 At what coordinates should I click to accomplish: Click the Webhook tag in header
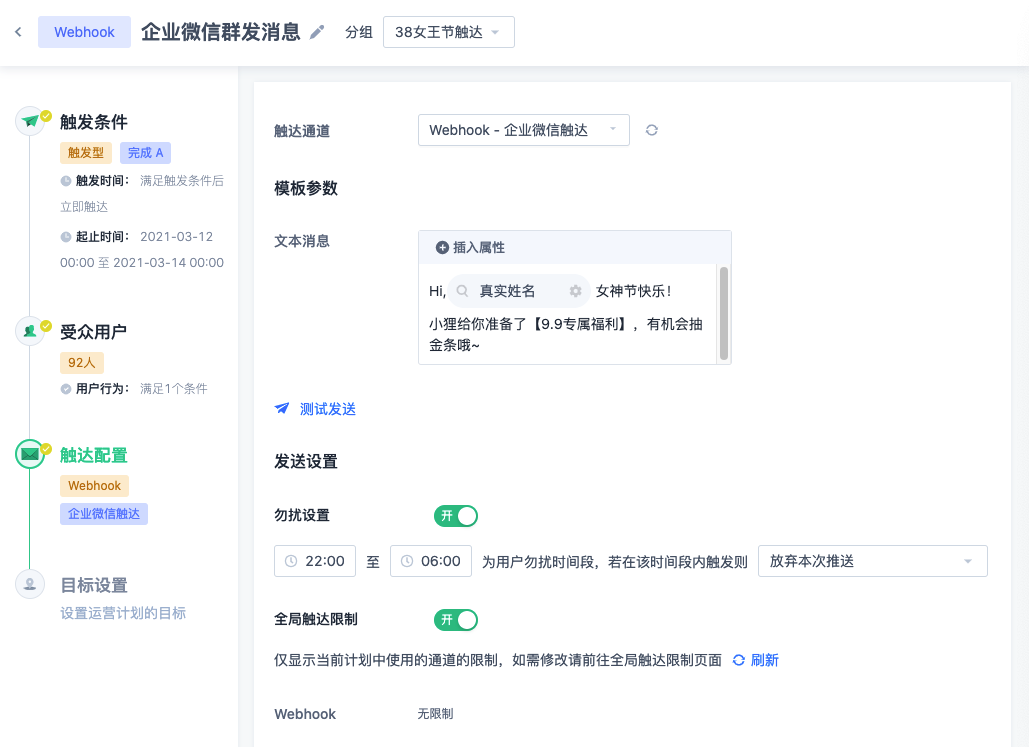click(84, 32)
